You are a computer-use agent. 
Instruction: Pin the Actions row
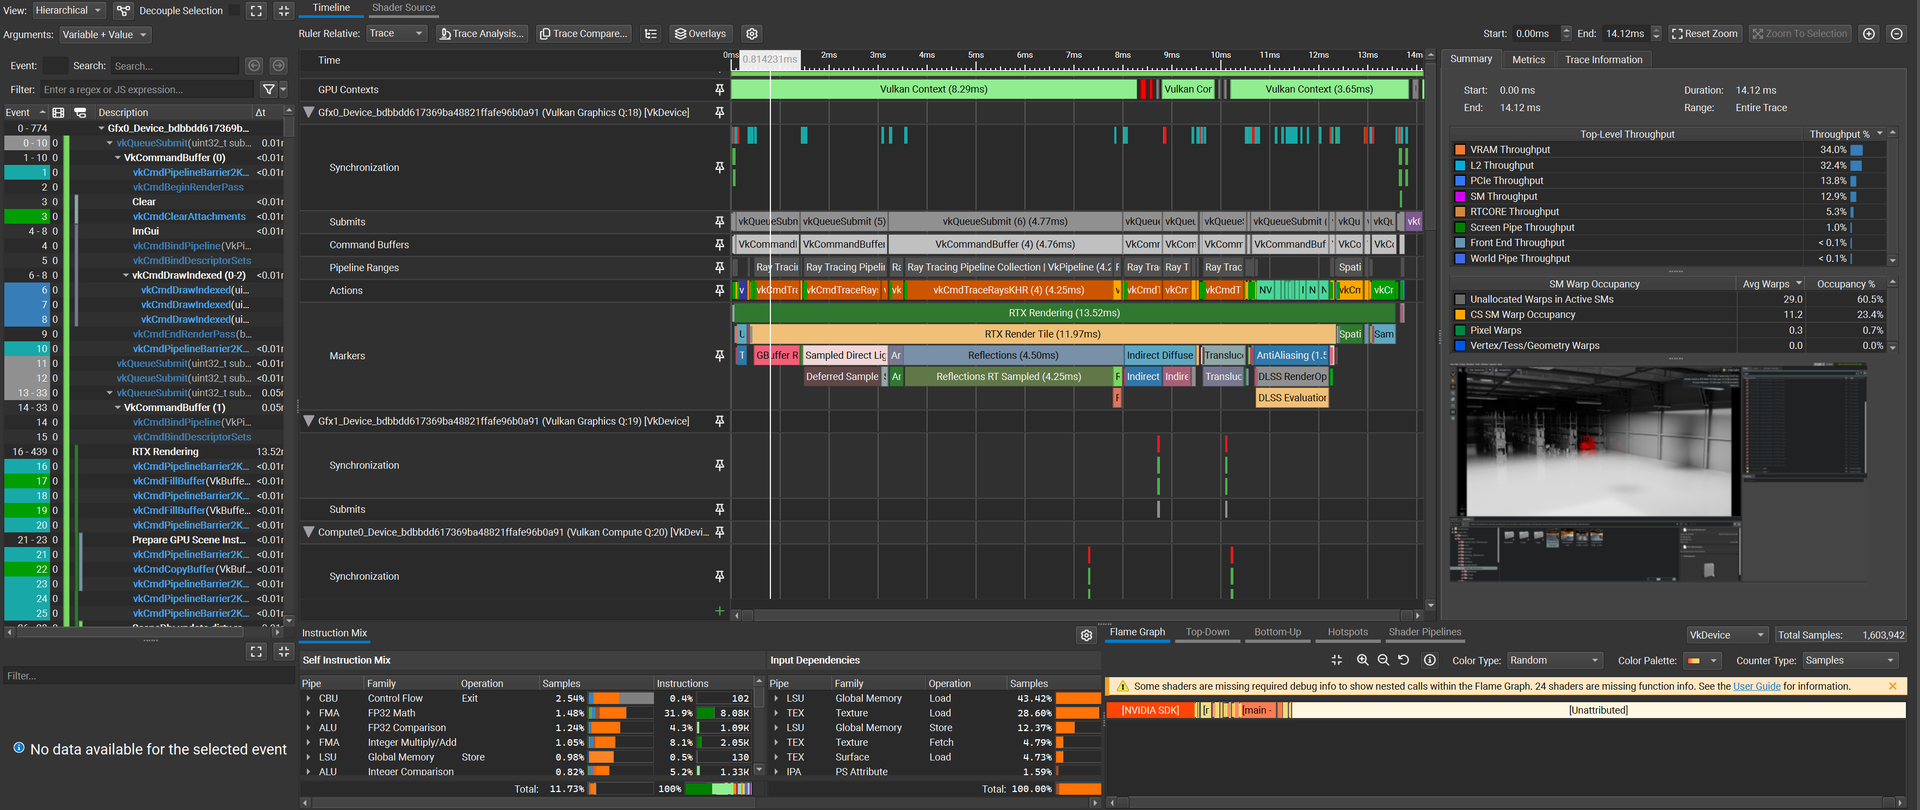click(x=719, y=291)
